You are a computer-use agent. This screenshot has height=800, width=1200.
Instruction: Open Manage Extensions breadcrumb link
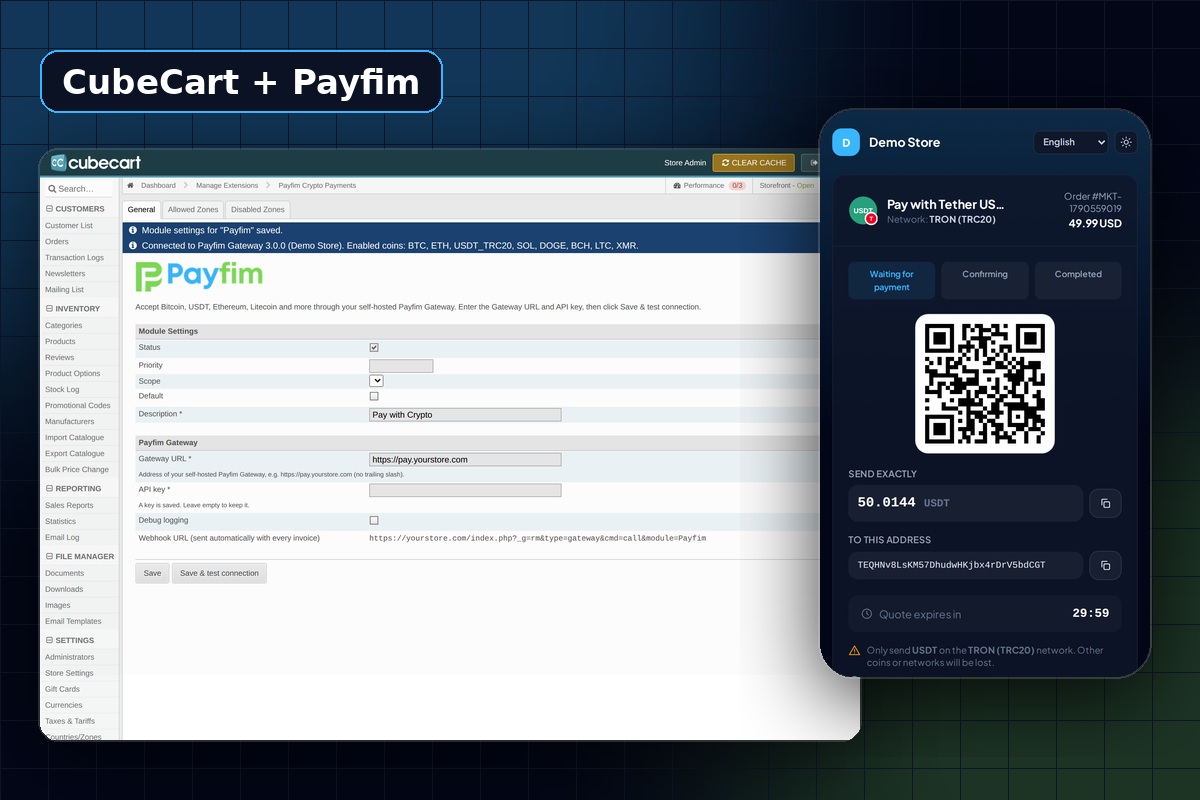227,185
